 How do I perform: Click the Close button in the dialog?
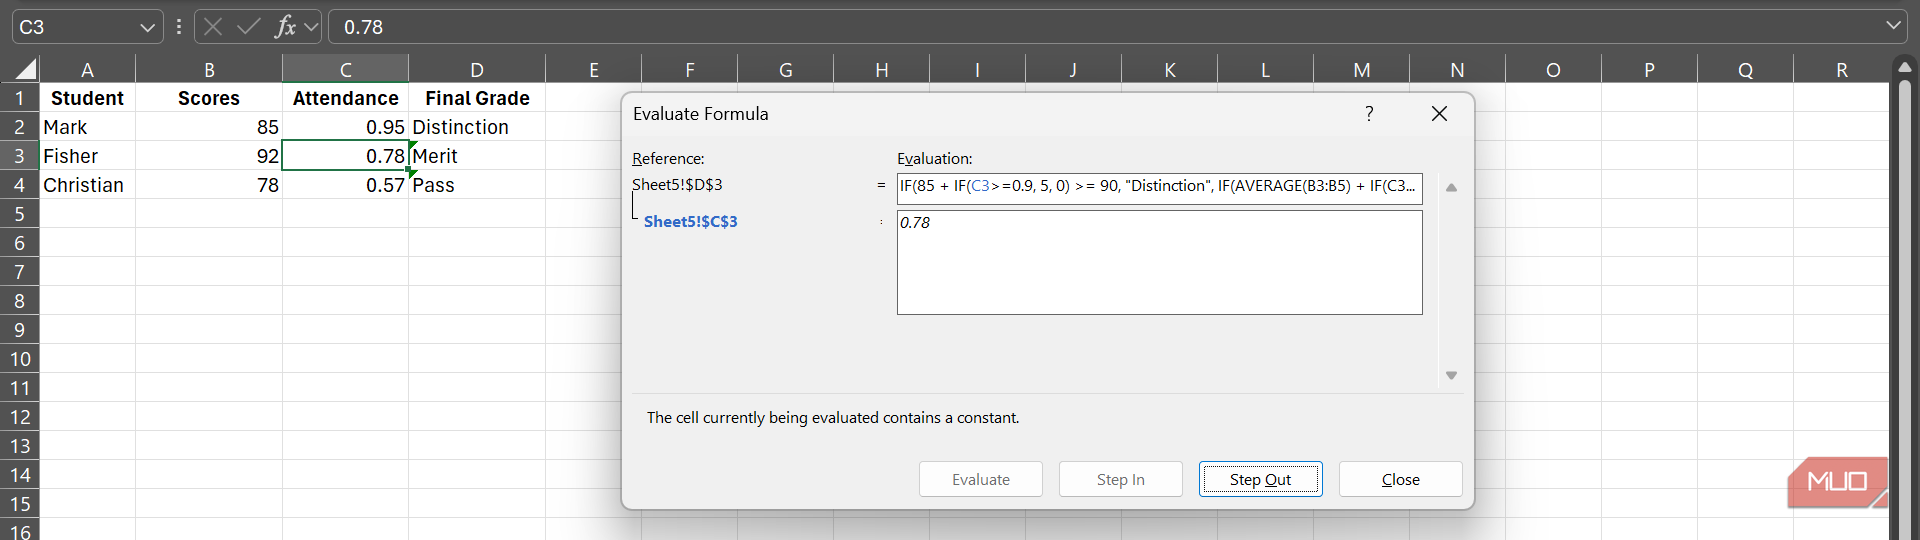tap(1400, 479)
